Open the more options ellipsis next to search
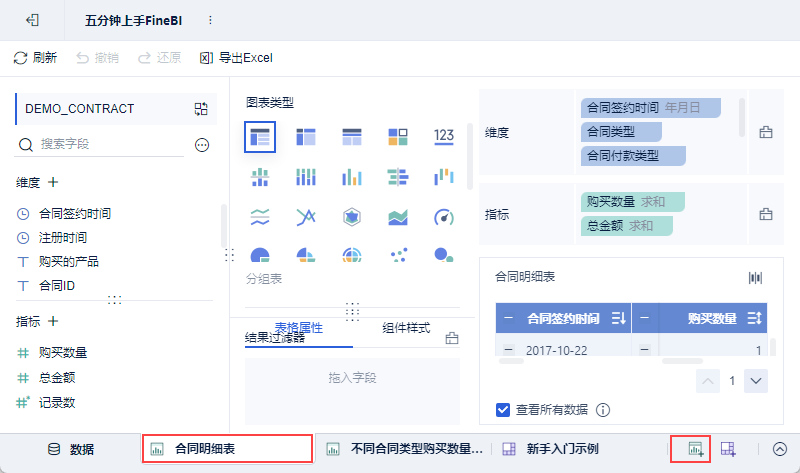 click(x=202, y=145)
